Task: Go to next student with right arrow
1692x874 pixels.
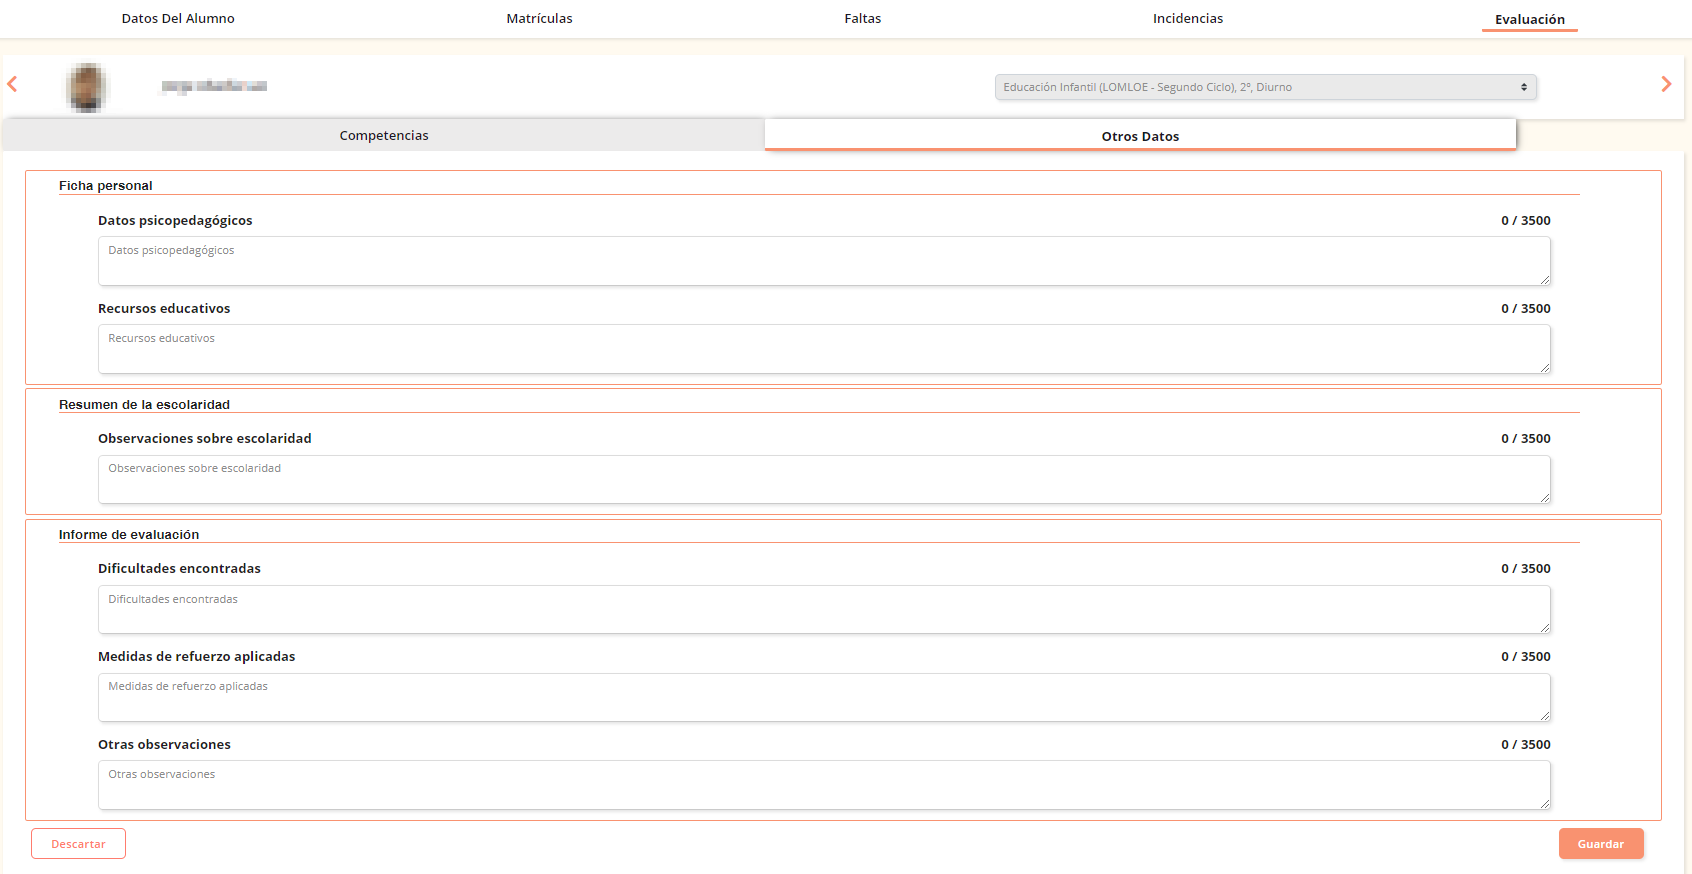Action: (x=1666, y=85)
